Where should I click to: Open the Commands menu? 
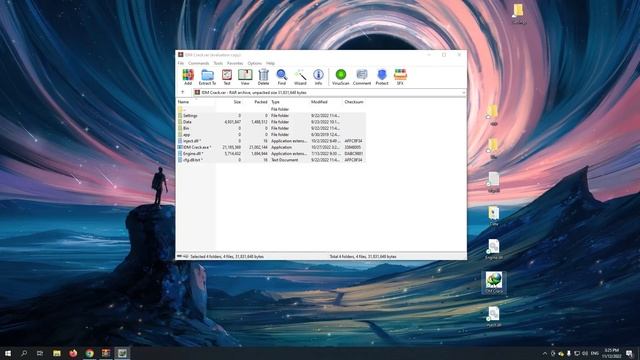(199, 63)
